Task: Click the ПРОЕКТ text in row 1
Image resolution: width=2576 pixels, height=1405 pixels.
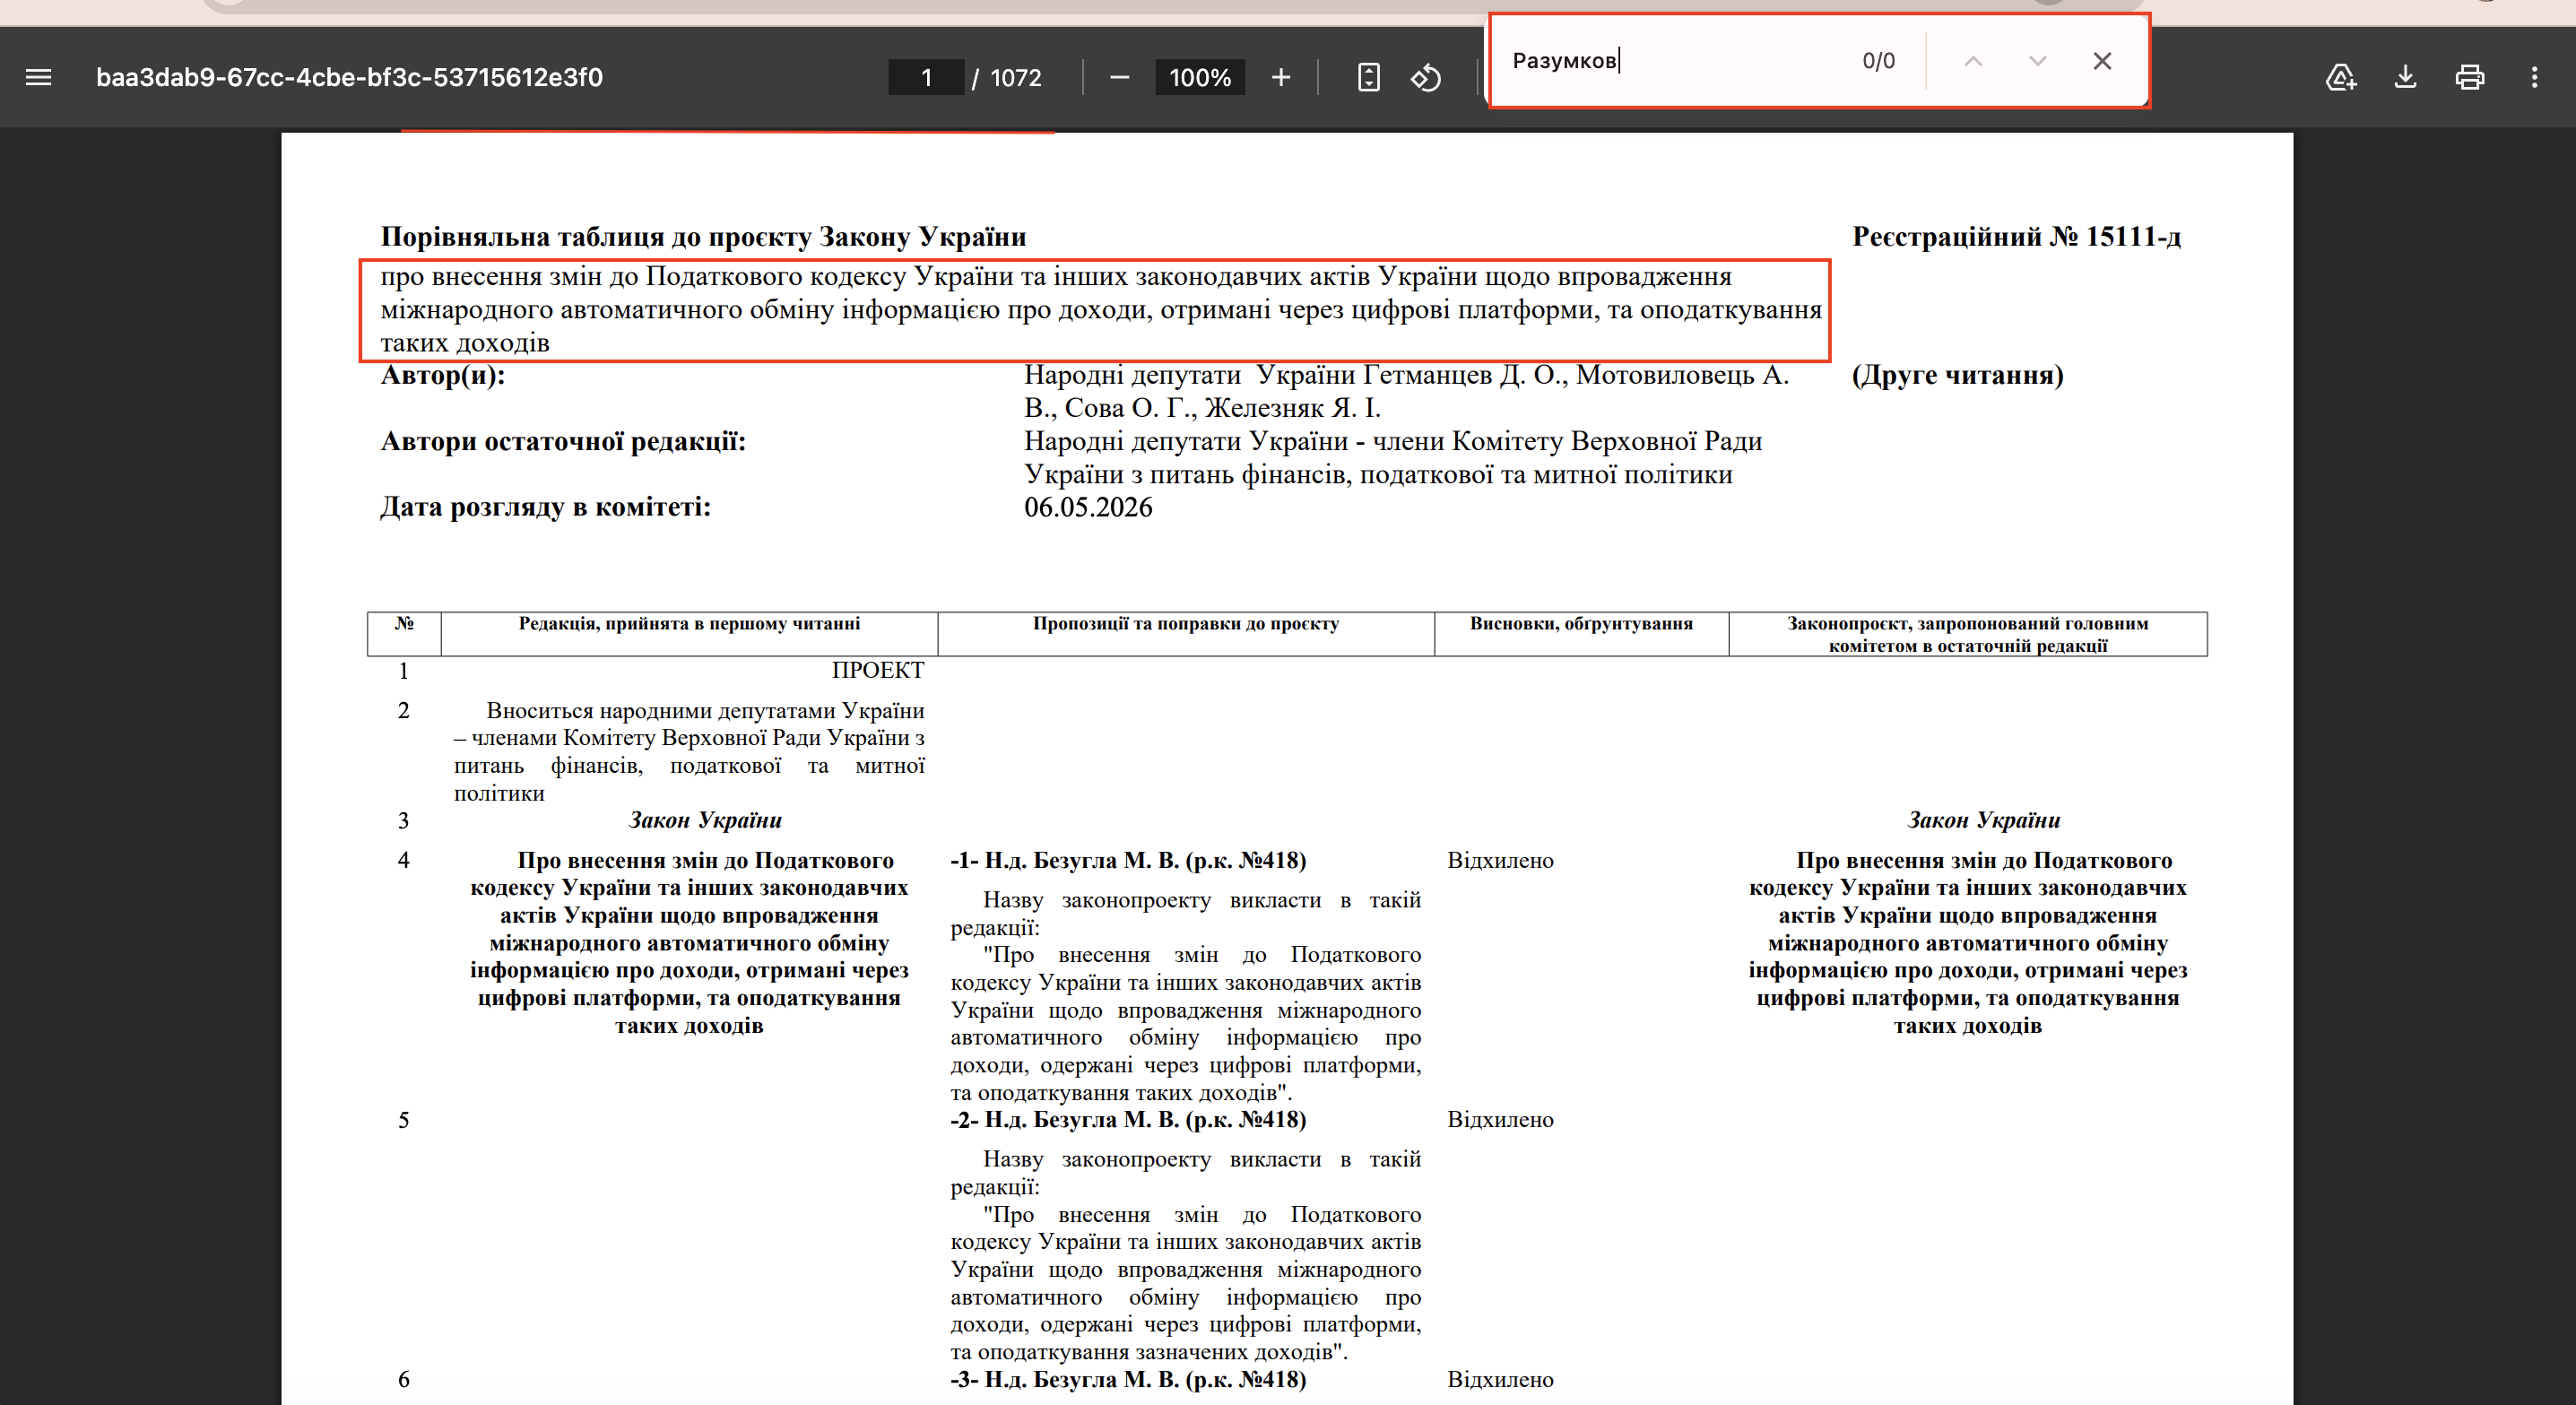Action: (878, 670)
